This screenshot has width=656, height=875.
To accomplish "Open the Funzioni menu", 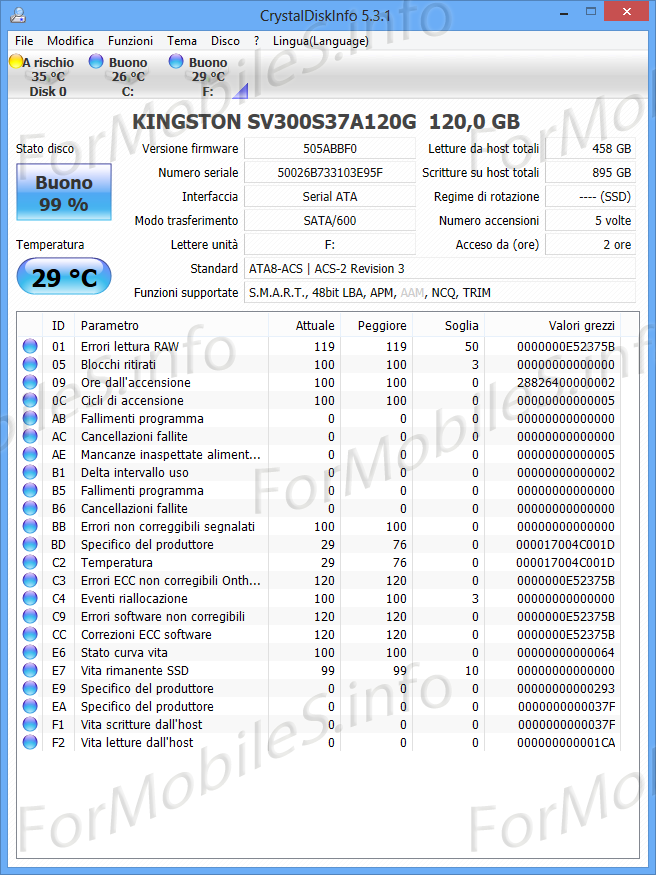I will 130,41.
